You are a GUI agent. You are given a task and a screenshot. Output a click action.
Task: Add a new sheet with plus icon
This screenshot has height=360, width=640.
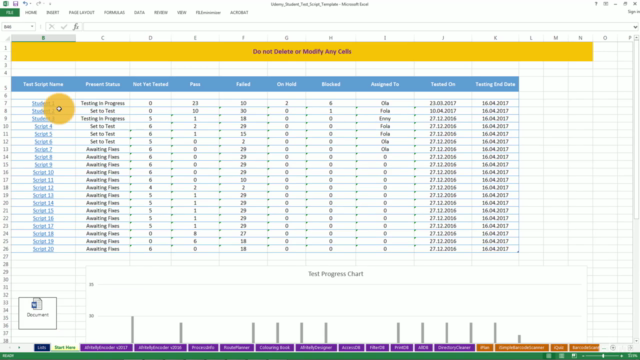tap(613, 348)
